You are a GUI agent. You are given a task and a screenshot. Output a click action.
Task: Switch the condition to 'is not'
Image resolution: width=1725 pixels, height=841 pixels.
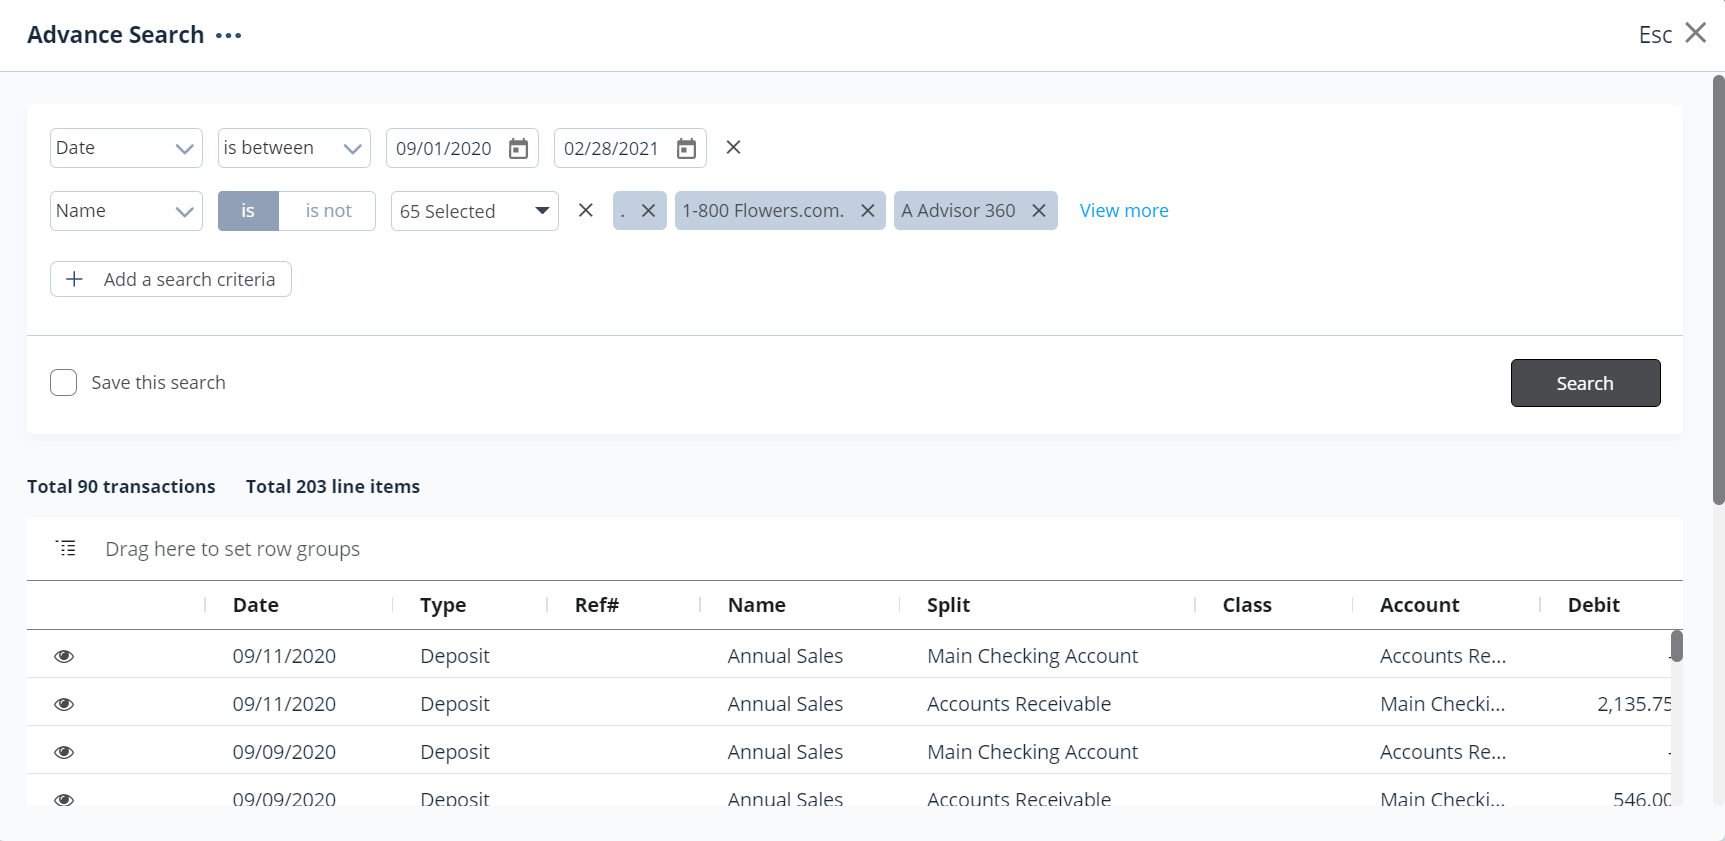pyautogui.click(x=328, y=211)
